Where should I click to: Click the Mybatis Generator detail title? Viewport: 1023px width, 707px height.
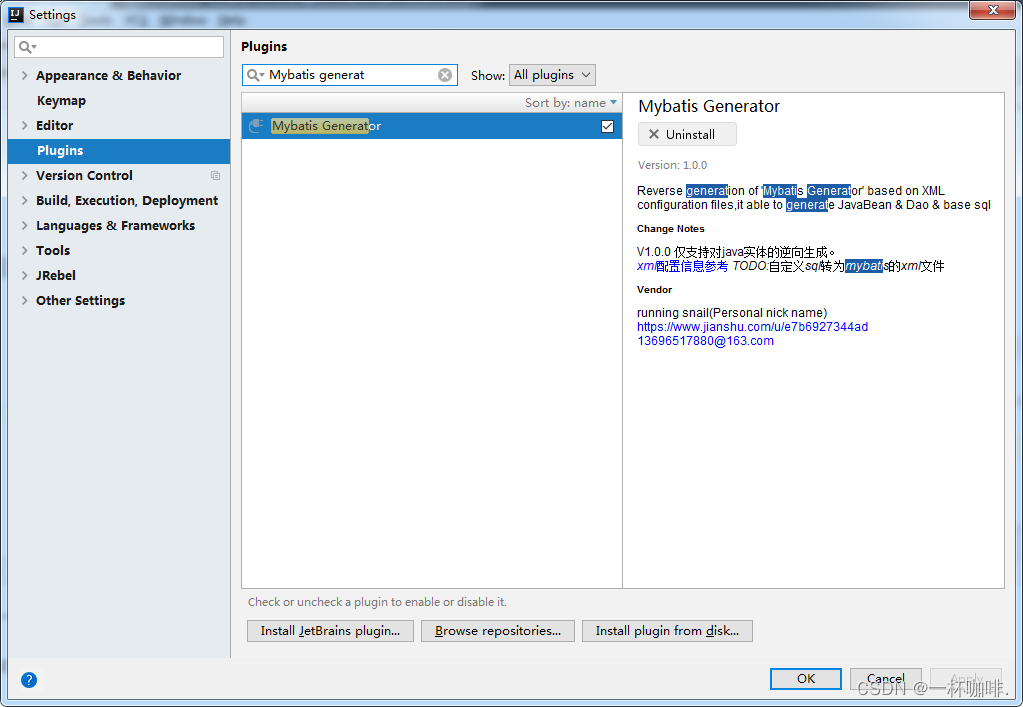[x=709, y=106]
